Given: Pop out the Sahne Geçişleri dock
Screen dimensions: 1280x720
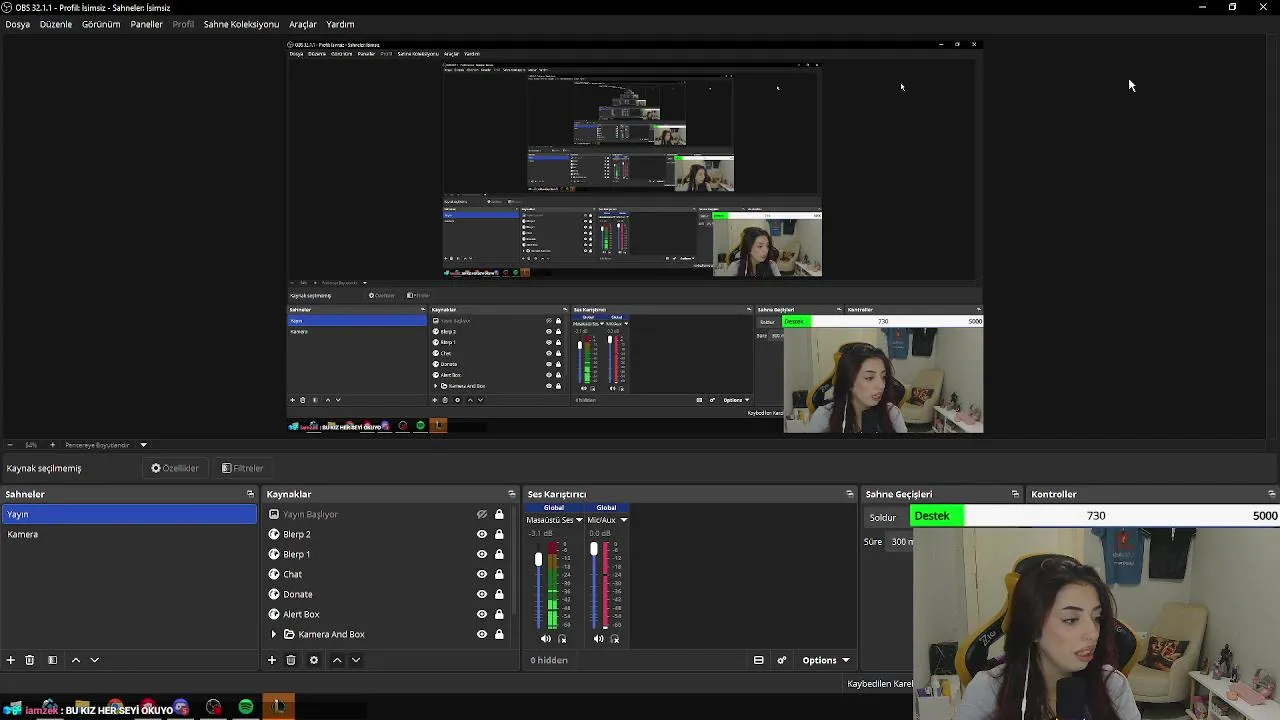Looking at the screenshot, I should pos(1015,494).
